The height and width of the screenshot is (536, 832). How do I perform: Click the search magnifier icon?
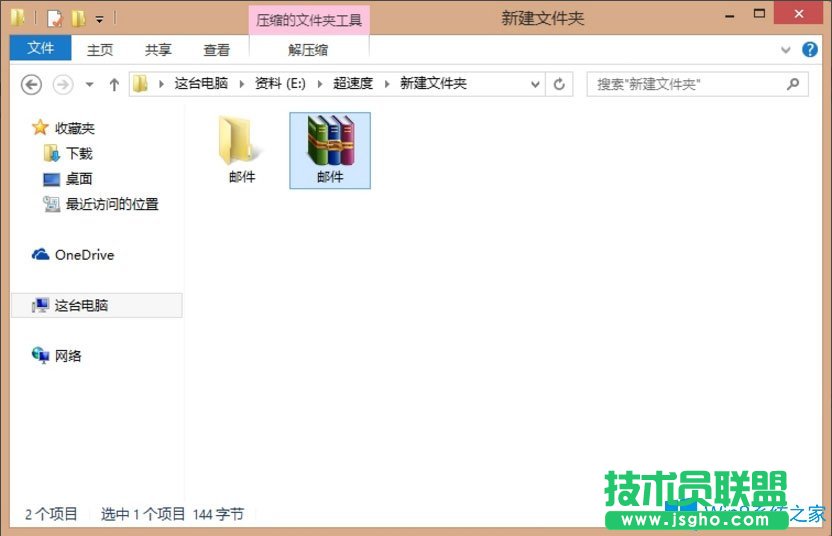tap(793, 84)
